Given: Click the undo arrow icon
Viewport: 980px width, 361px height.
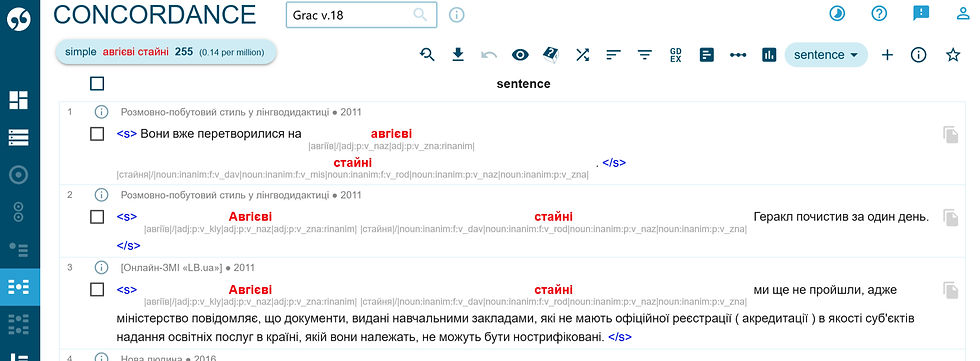Looking at the screenshot, I should click(x=489, y=55).
